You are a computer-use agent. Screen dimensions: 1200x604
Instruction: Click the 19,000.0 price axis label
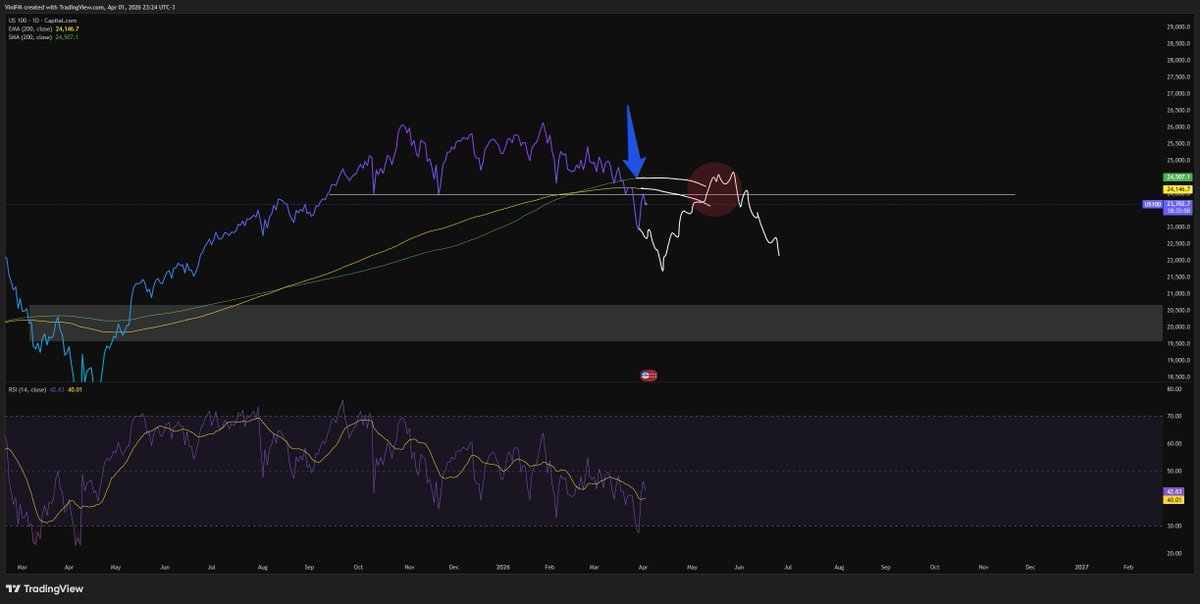1176,360
